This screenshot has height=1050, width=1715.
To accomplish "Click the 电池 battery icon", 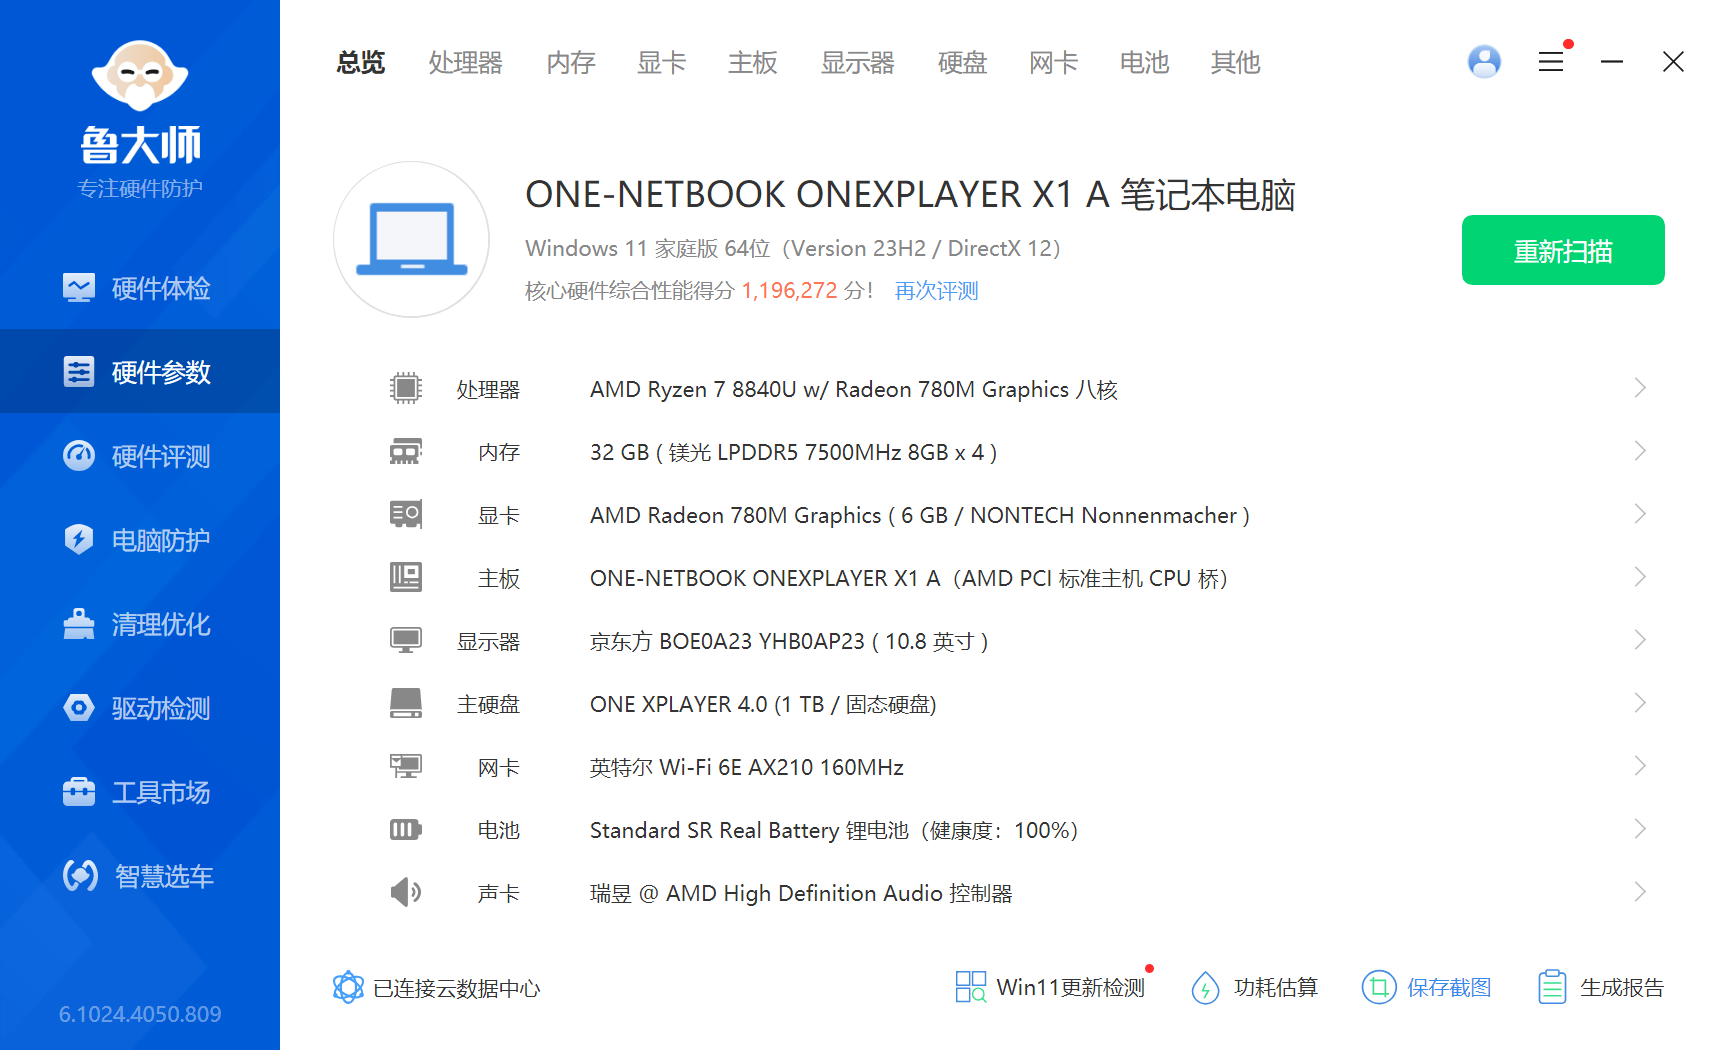I will point(406,829).
